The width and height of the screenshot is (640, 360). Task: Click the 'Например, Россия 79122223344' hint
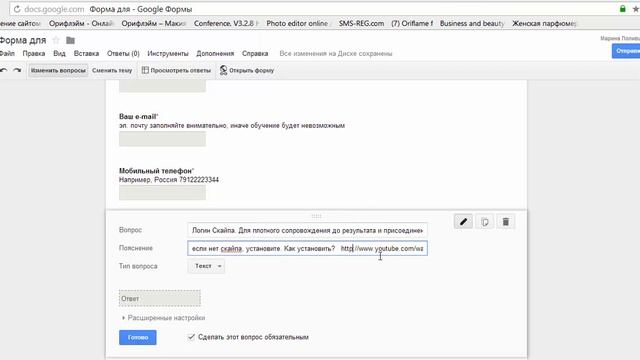[169, 180]
